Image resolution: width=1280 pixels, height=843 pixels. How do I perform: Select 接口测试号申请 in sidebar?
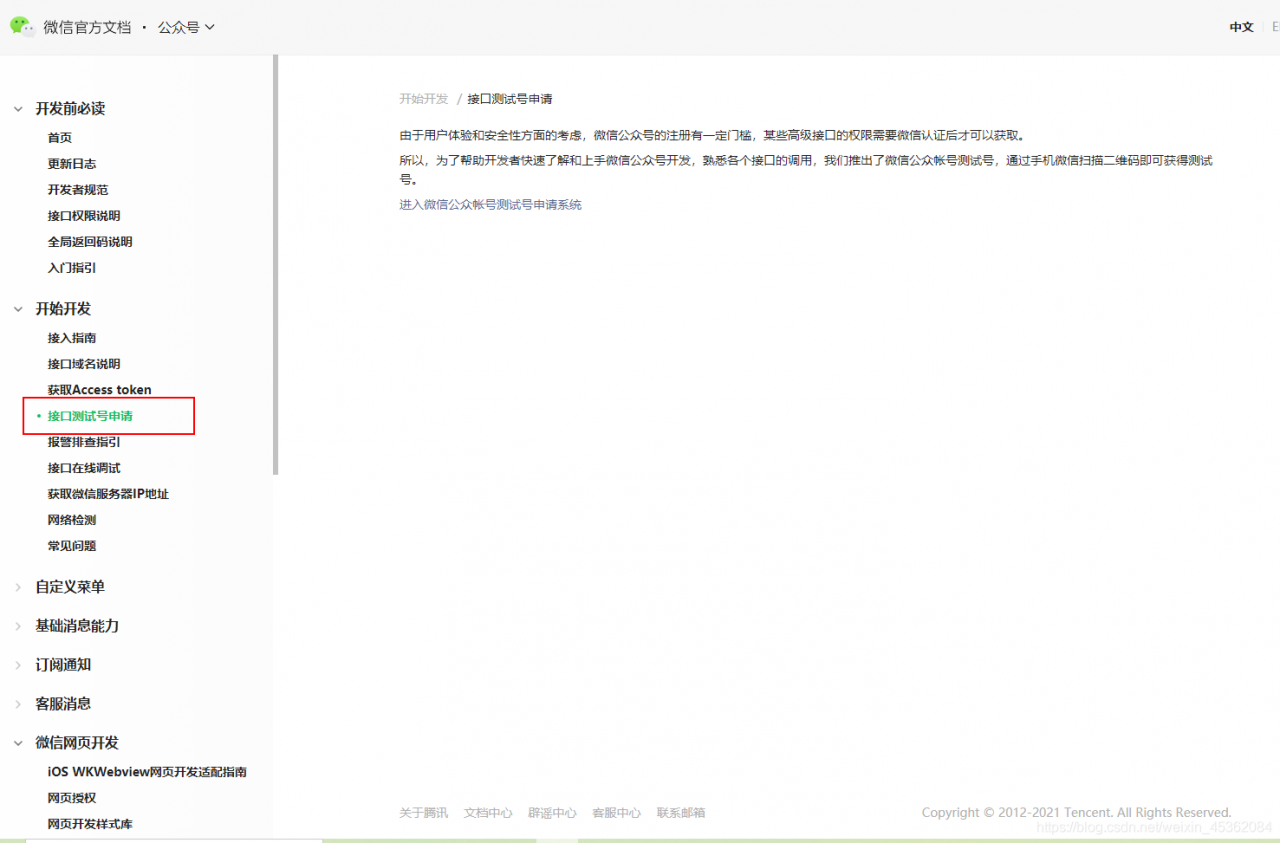(90, 416)
